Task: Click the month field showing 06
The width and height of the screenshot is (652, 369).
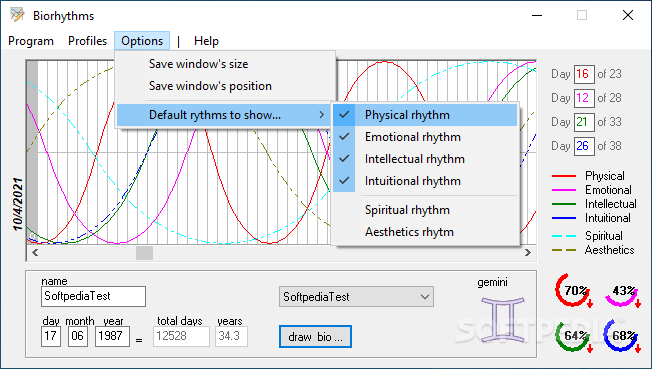Action: coord(78,336)
